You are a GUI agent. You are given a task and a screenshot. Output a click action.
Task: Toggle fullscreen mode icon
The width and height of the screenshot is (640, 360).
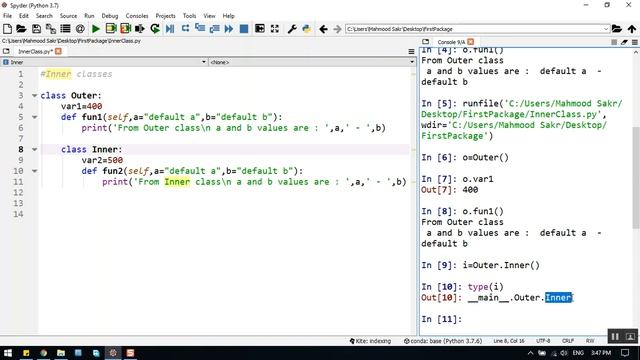click(x=275, y=29)
